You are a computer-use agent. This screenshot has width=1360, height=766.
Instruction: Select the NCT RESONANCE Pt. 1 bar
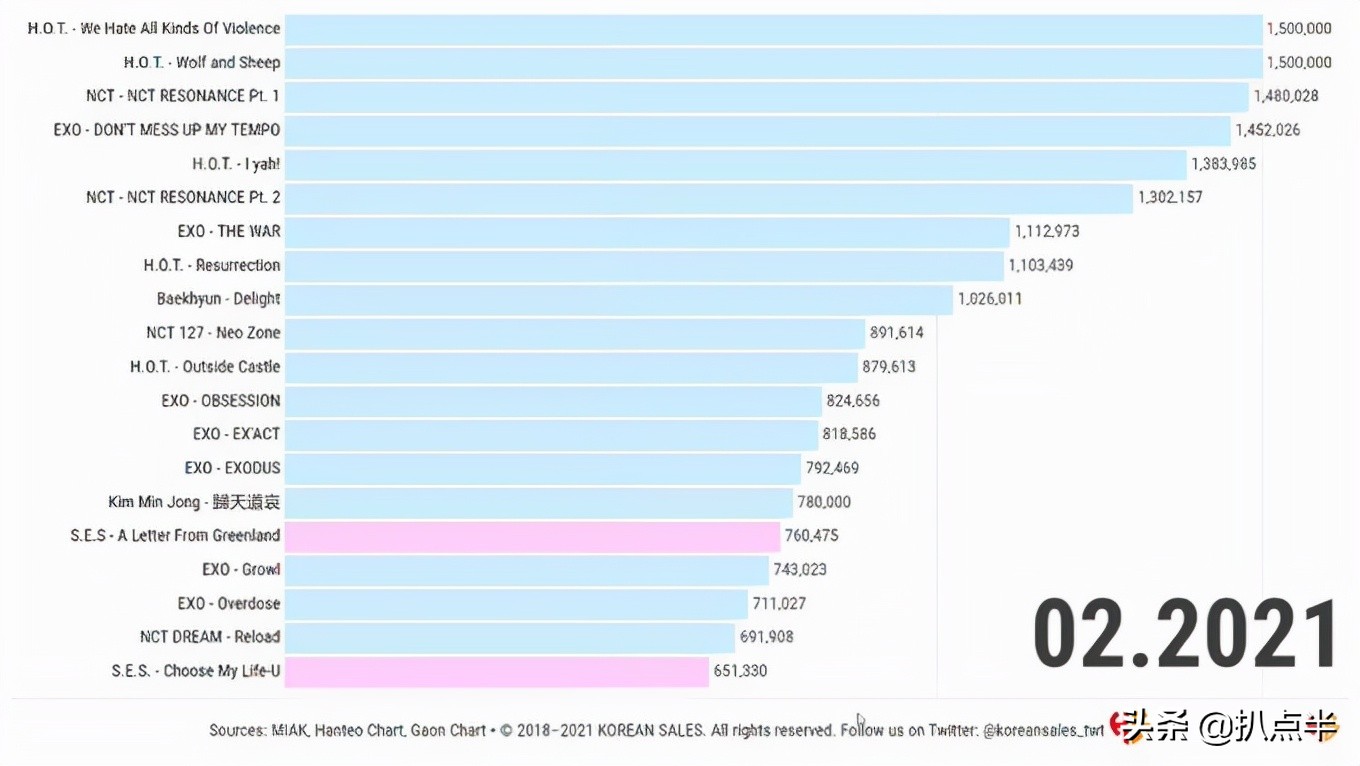click(x=767, y=96)
